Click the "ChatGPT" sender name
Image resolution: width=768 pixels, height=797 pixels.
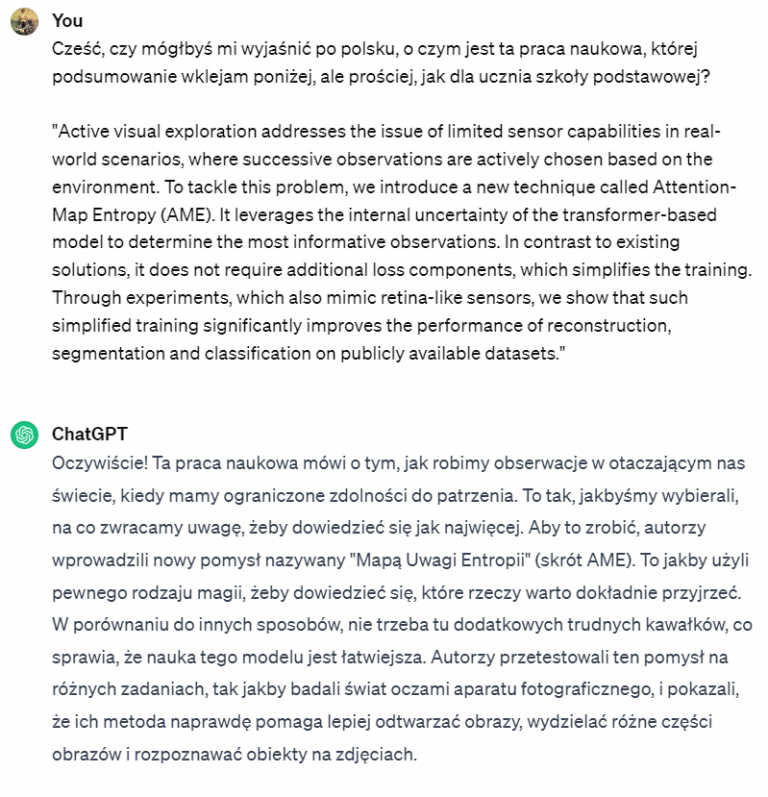(89, 435)
